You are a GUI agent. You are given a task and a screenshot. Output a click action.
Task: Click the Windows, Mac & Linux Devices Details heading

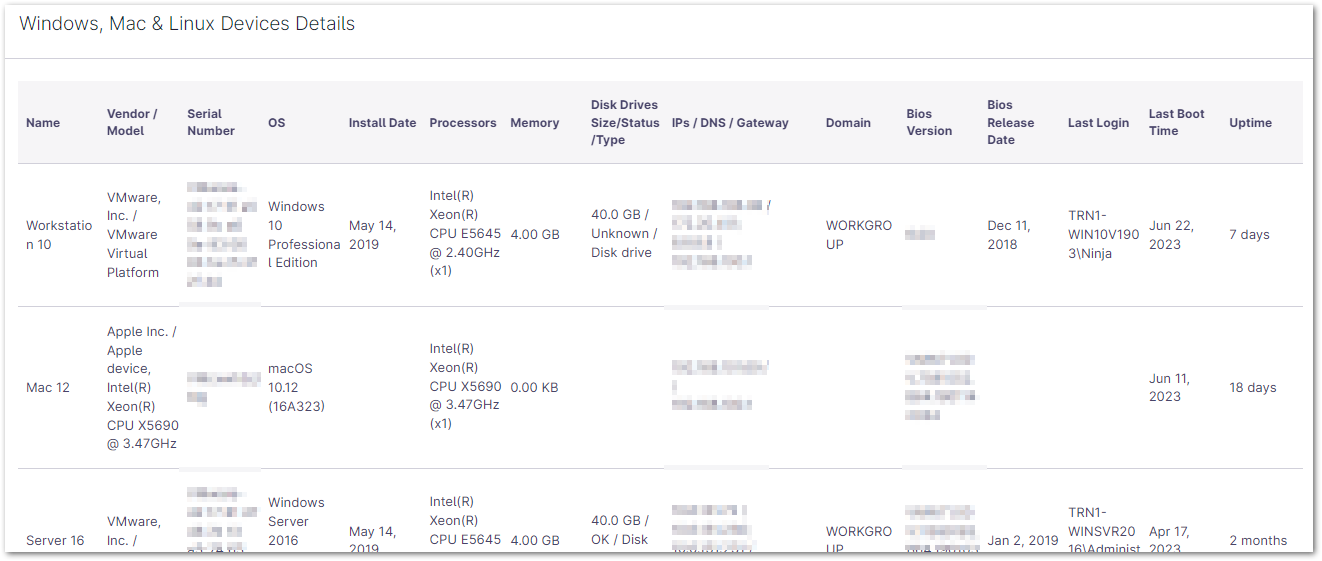[187, 23]
